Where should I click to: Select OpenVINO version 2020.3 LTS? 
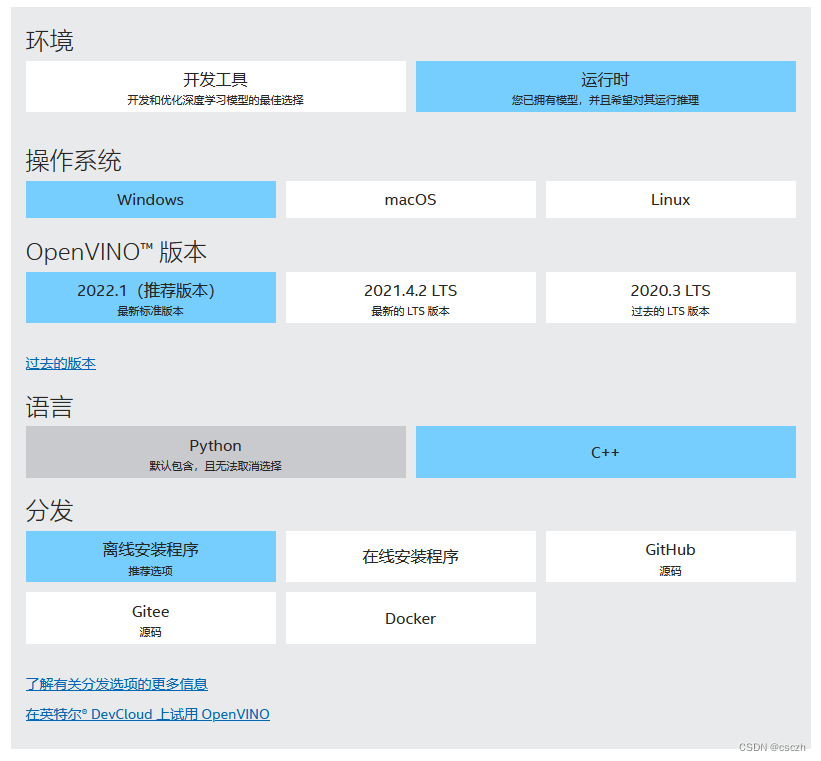pos(671,297)
